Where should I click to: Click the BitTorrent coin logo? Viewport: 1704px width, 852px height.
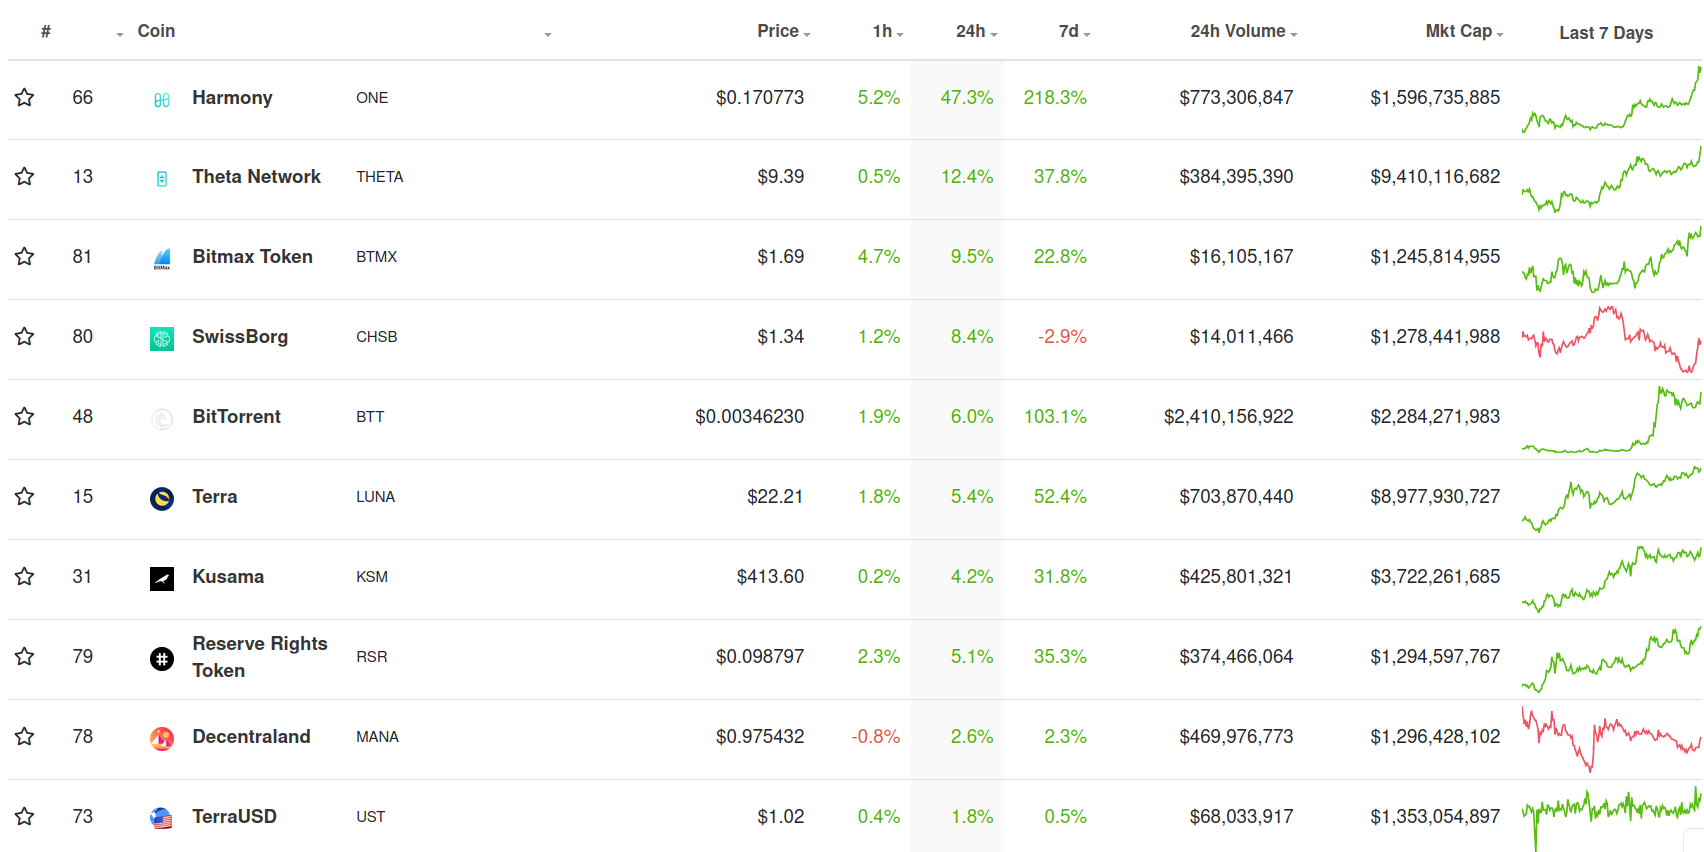click(x=162, y=419)
